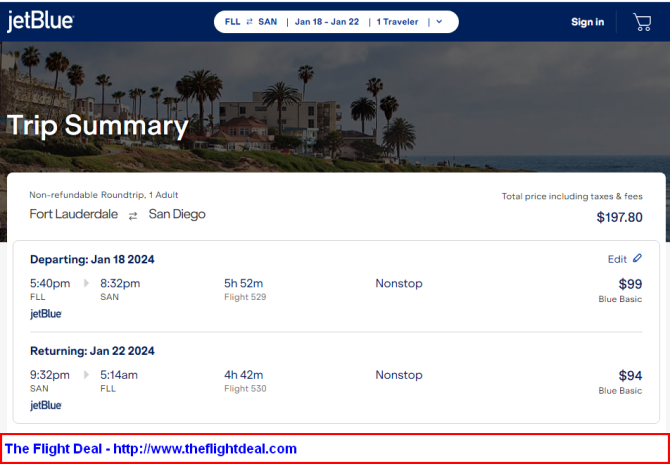Click the JetBlue airline logo under returning flight
This screenshot has height=464, width=670.
(x=46, y=405)
